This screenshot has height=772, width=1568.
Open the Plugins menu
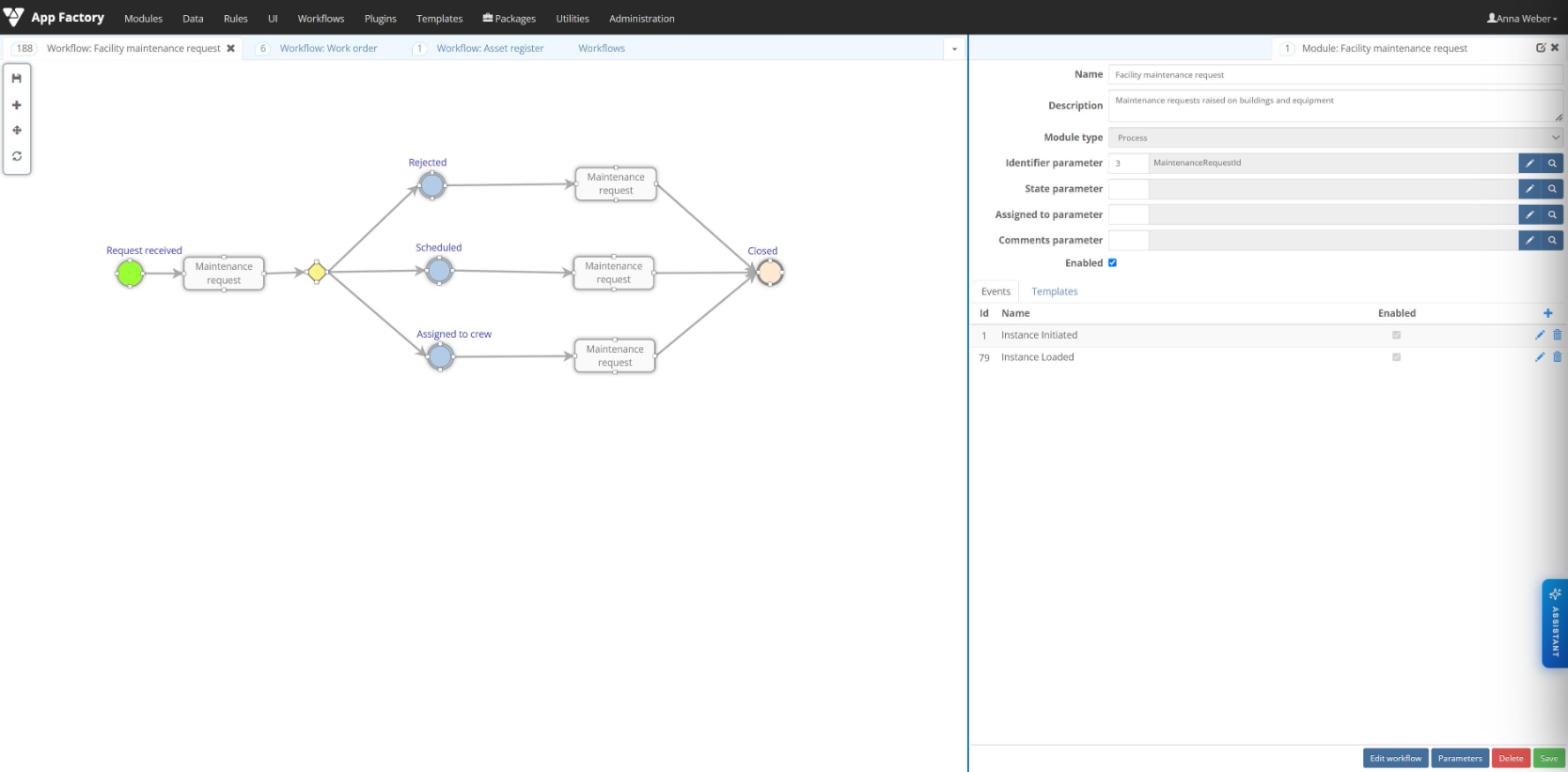[x=380, y=19]
